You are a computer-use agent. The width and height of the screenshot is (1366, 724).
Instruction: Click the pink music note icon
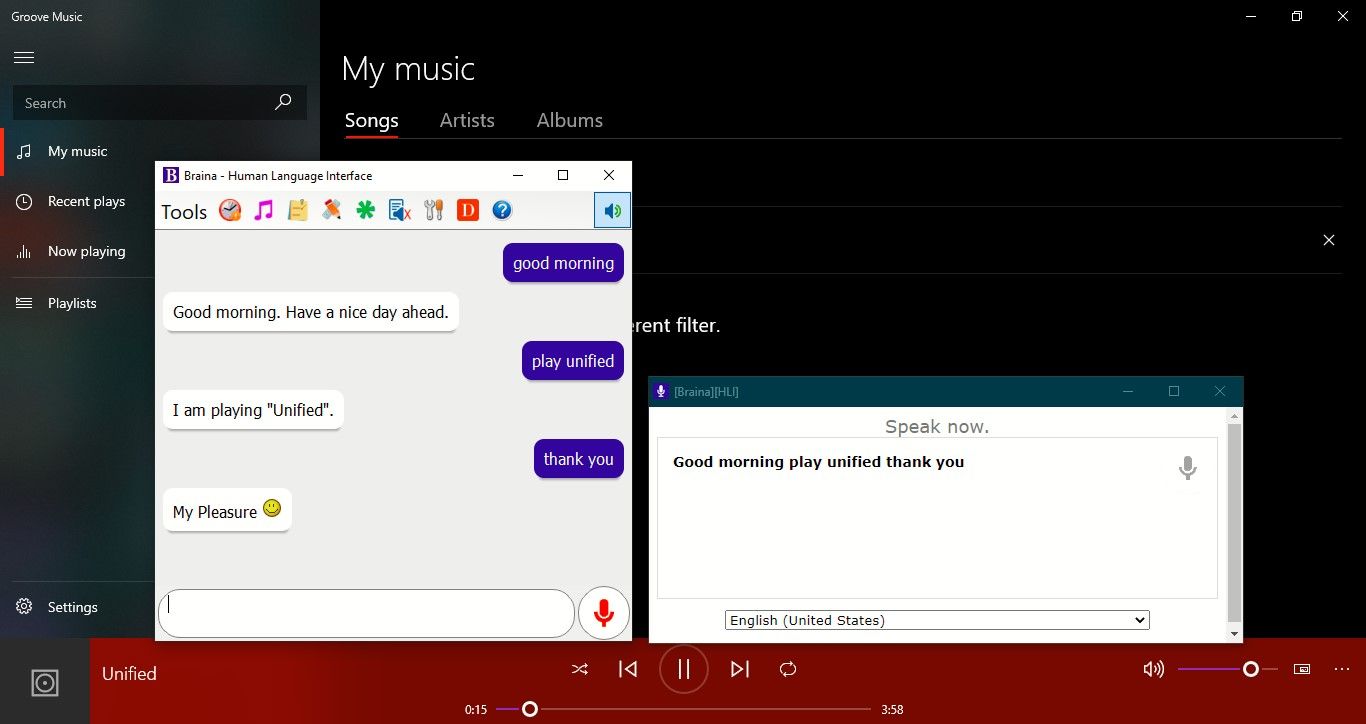coord(263,210)
